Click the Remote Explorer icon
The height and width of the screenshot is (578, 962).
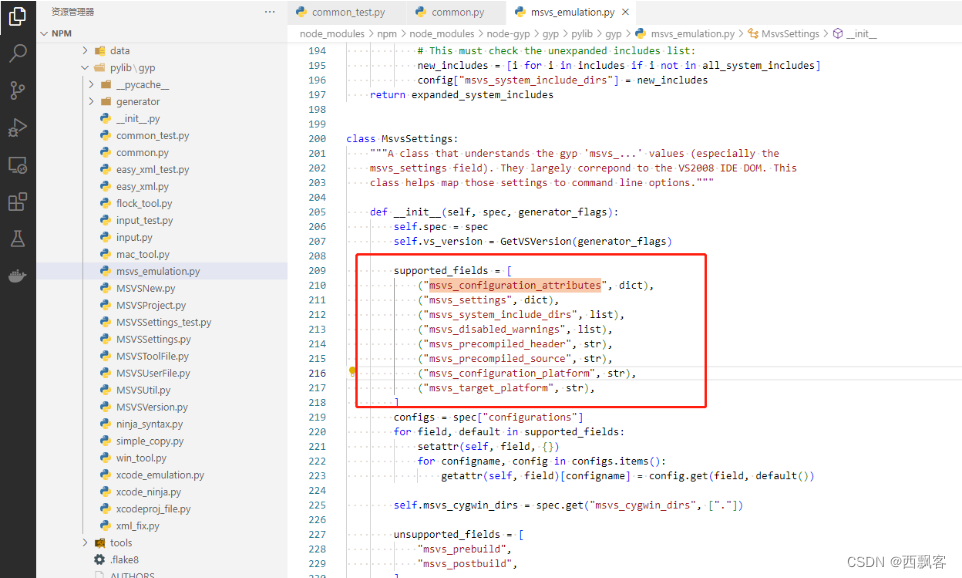17,165
